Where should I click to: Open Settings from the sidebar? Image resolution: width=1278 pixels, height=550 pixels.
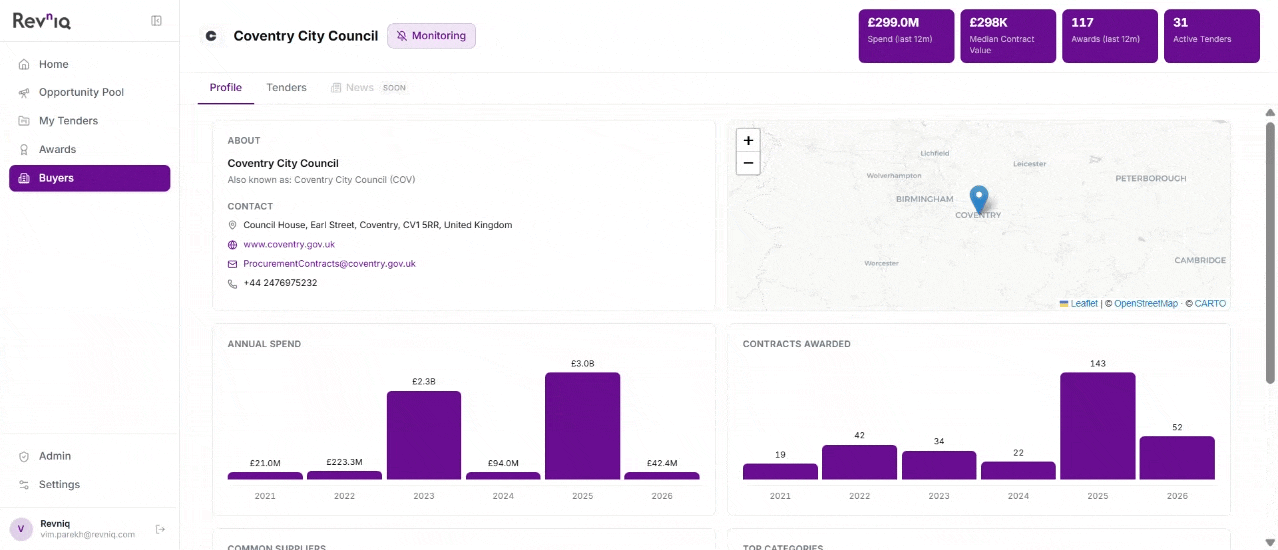tap(90, 484)
